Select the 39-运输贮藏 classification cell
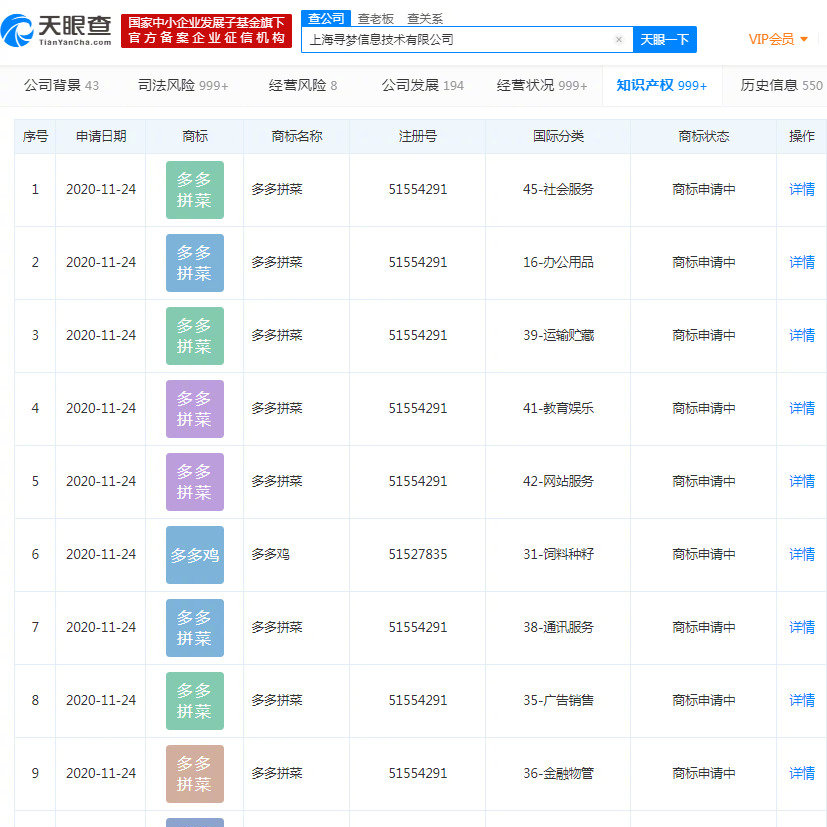 point(559,335)
